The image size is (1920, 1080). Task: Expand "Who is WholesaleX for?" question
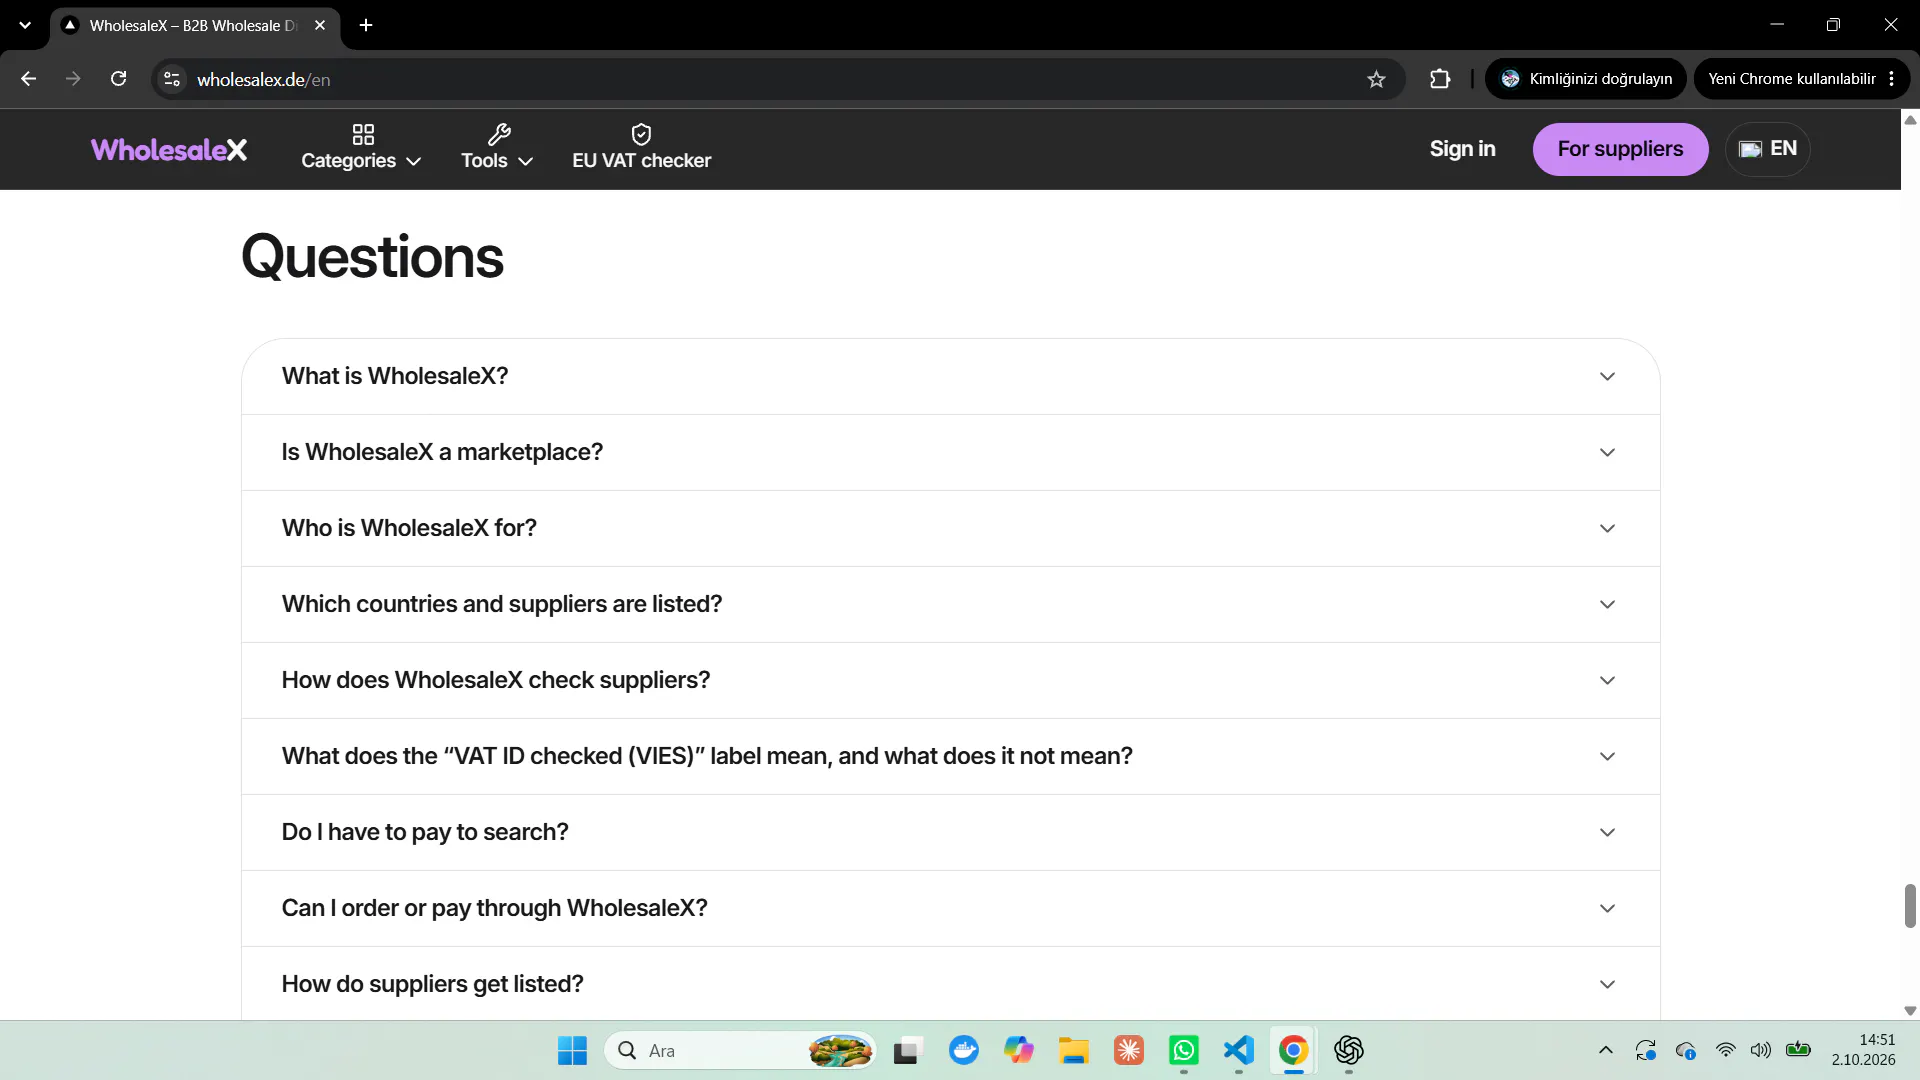(x=950, y=528)
